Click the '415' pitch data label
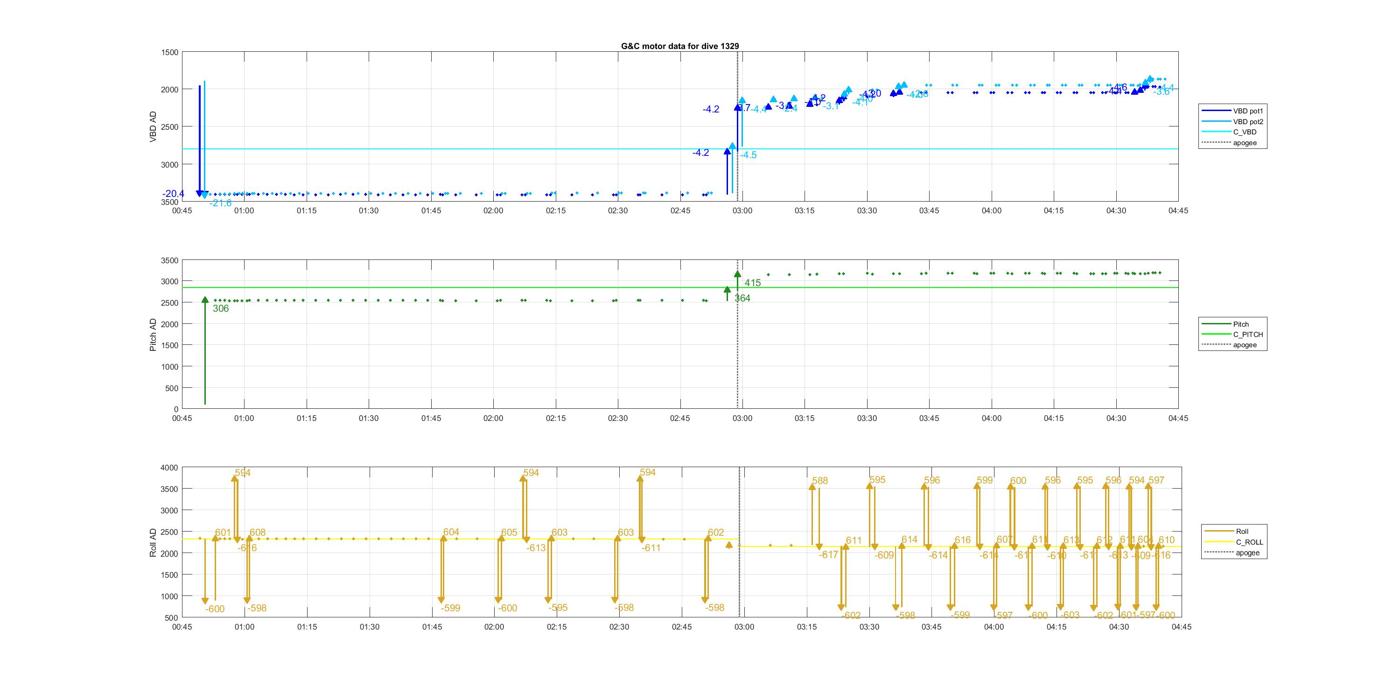 (752, 283)
